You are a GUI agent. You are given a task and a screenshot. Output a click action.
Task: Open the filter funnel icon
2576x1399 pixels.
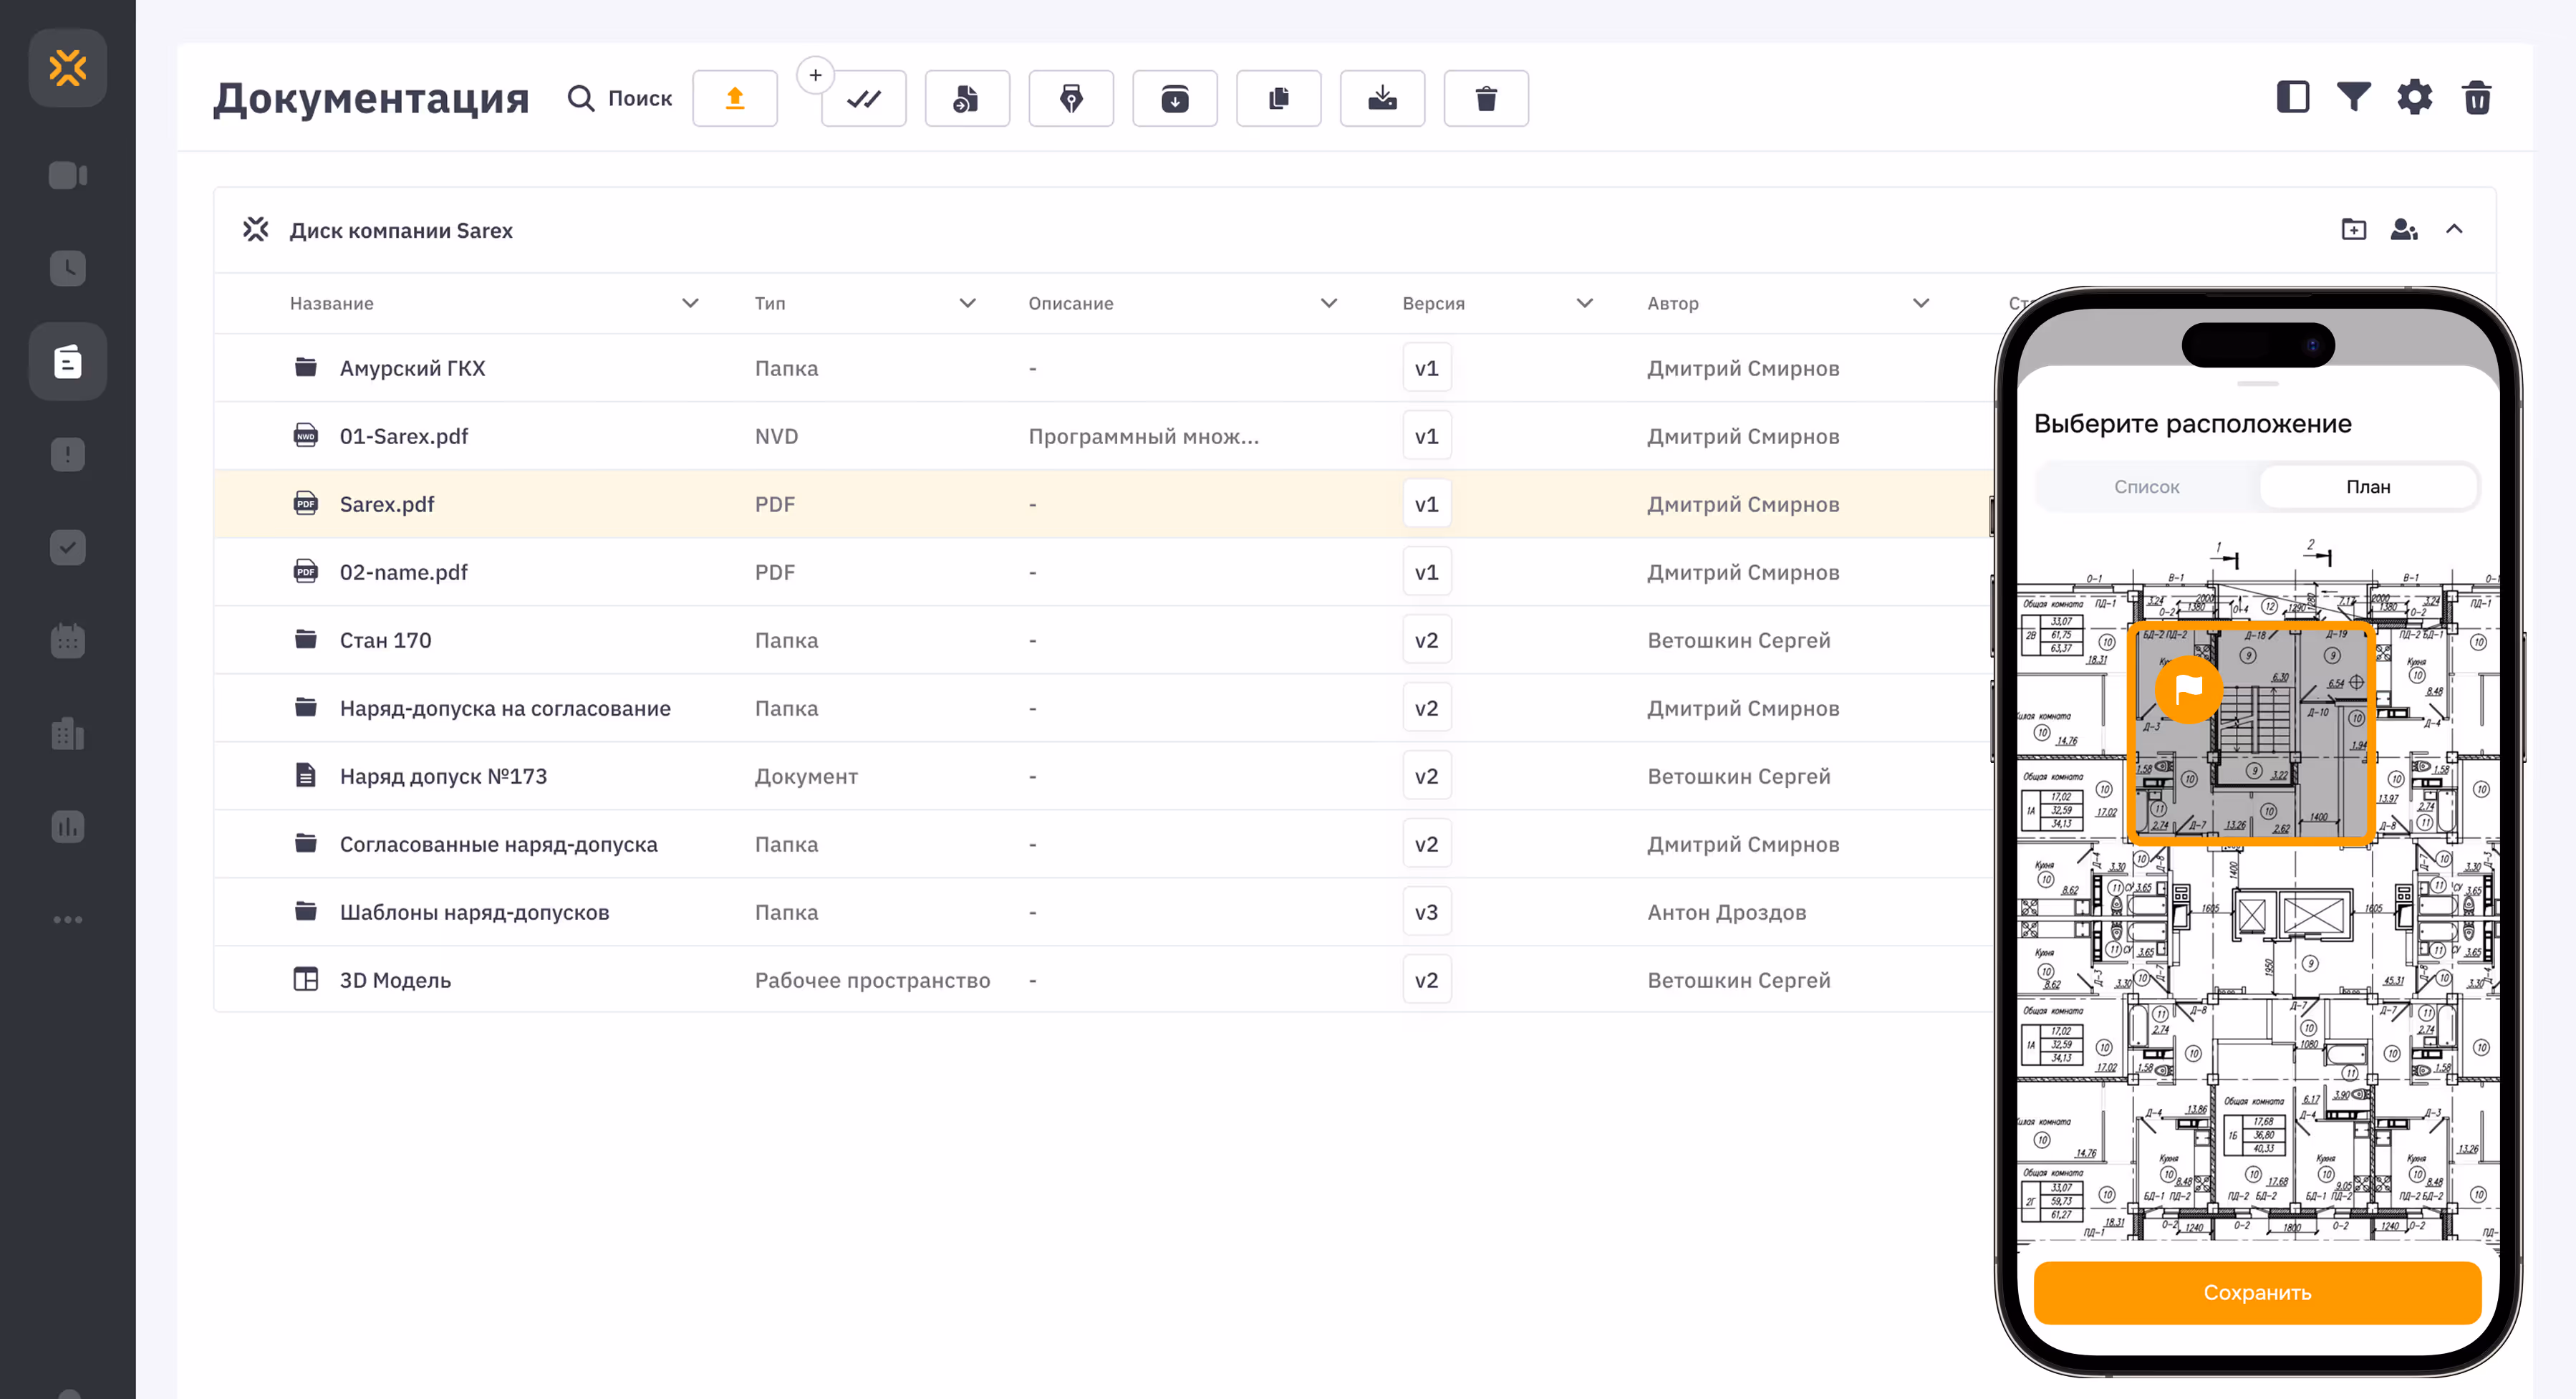click(x=2353, y=97)
